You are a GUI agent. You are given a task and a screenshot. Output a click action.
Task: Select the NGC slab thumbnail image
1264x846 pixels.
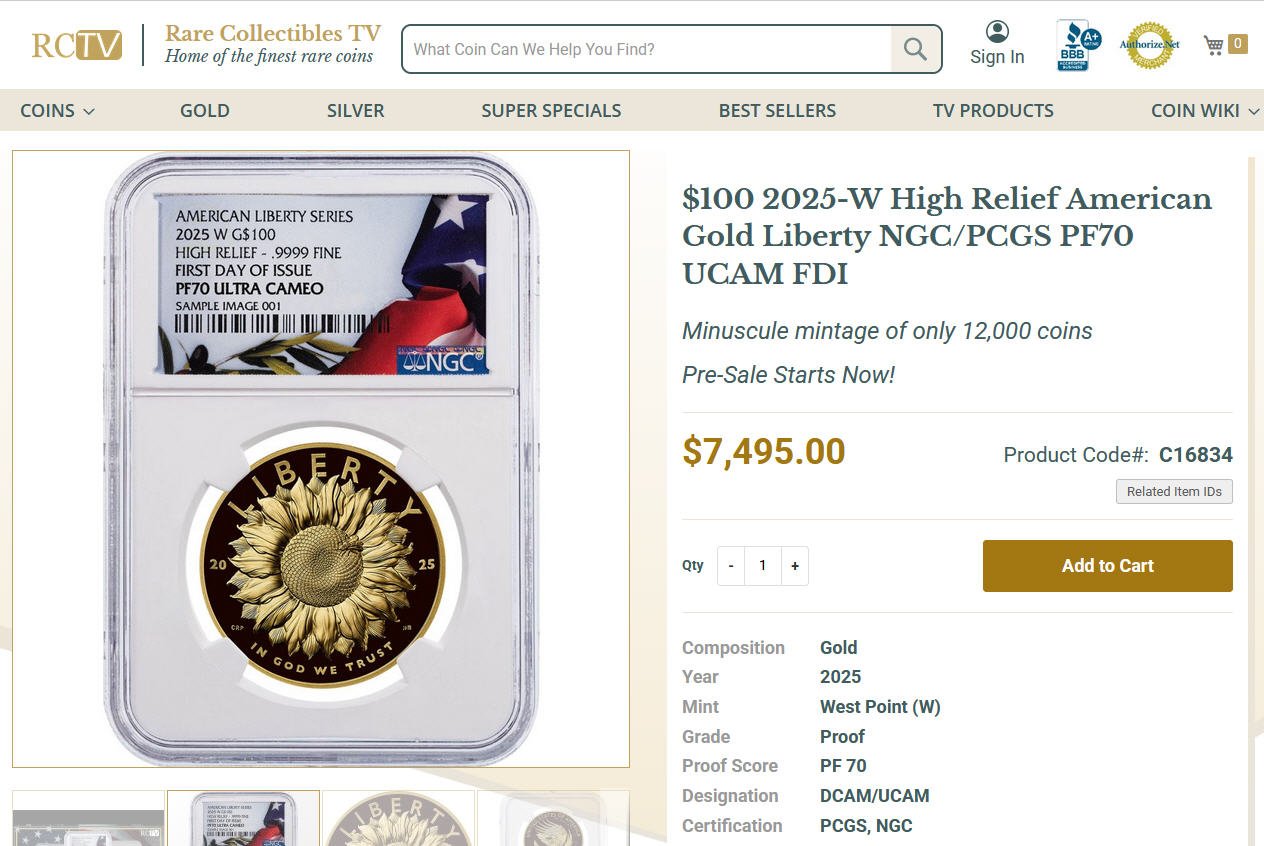pos(243,818)
